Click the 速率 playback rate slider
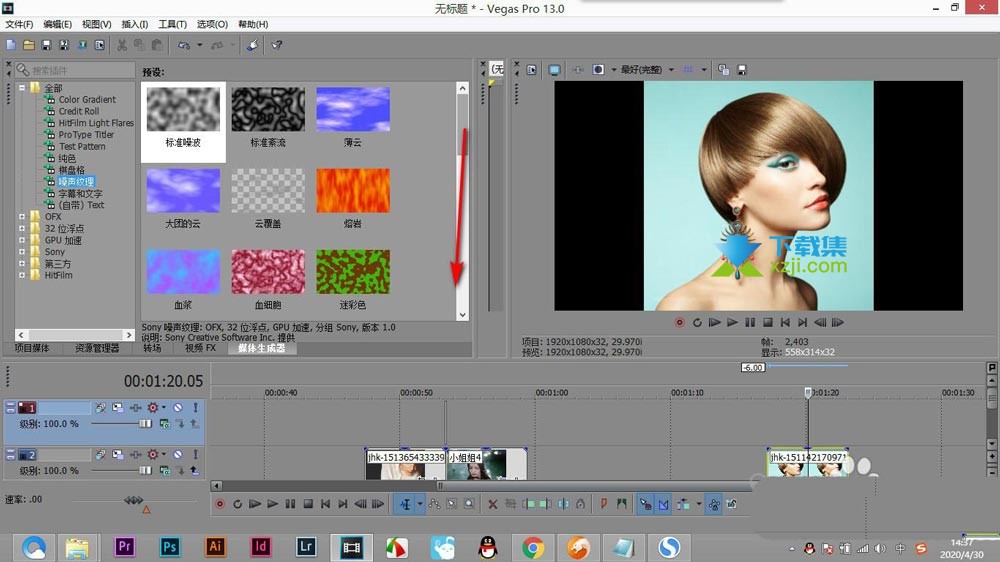The height and width of the screenshot is (562, 1000). pyautogui.click(x=133, y=501)
